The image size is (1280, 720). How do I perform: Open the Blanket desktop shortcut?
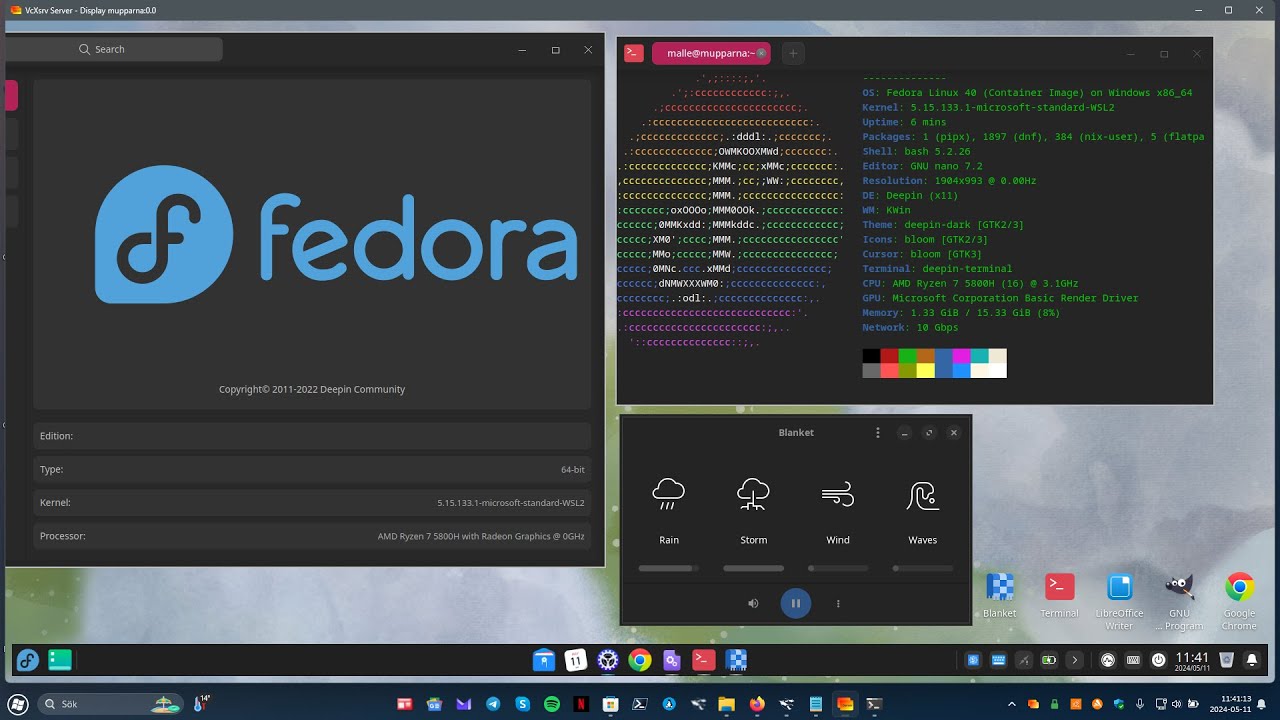(x=1000, y=597)
